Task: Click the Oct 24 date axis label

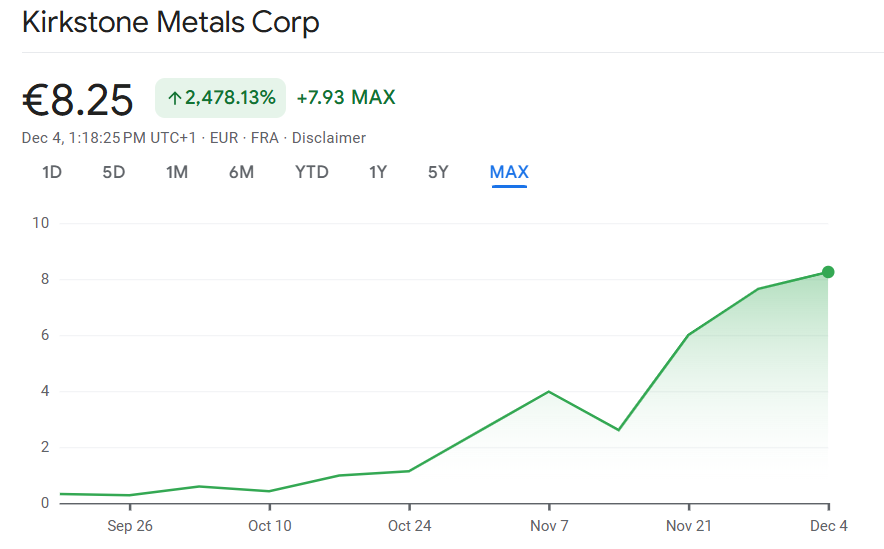Action: point(409,525)
